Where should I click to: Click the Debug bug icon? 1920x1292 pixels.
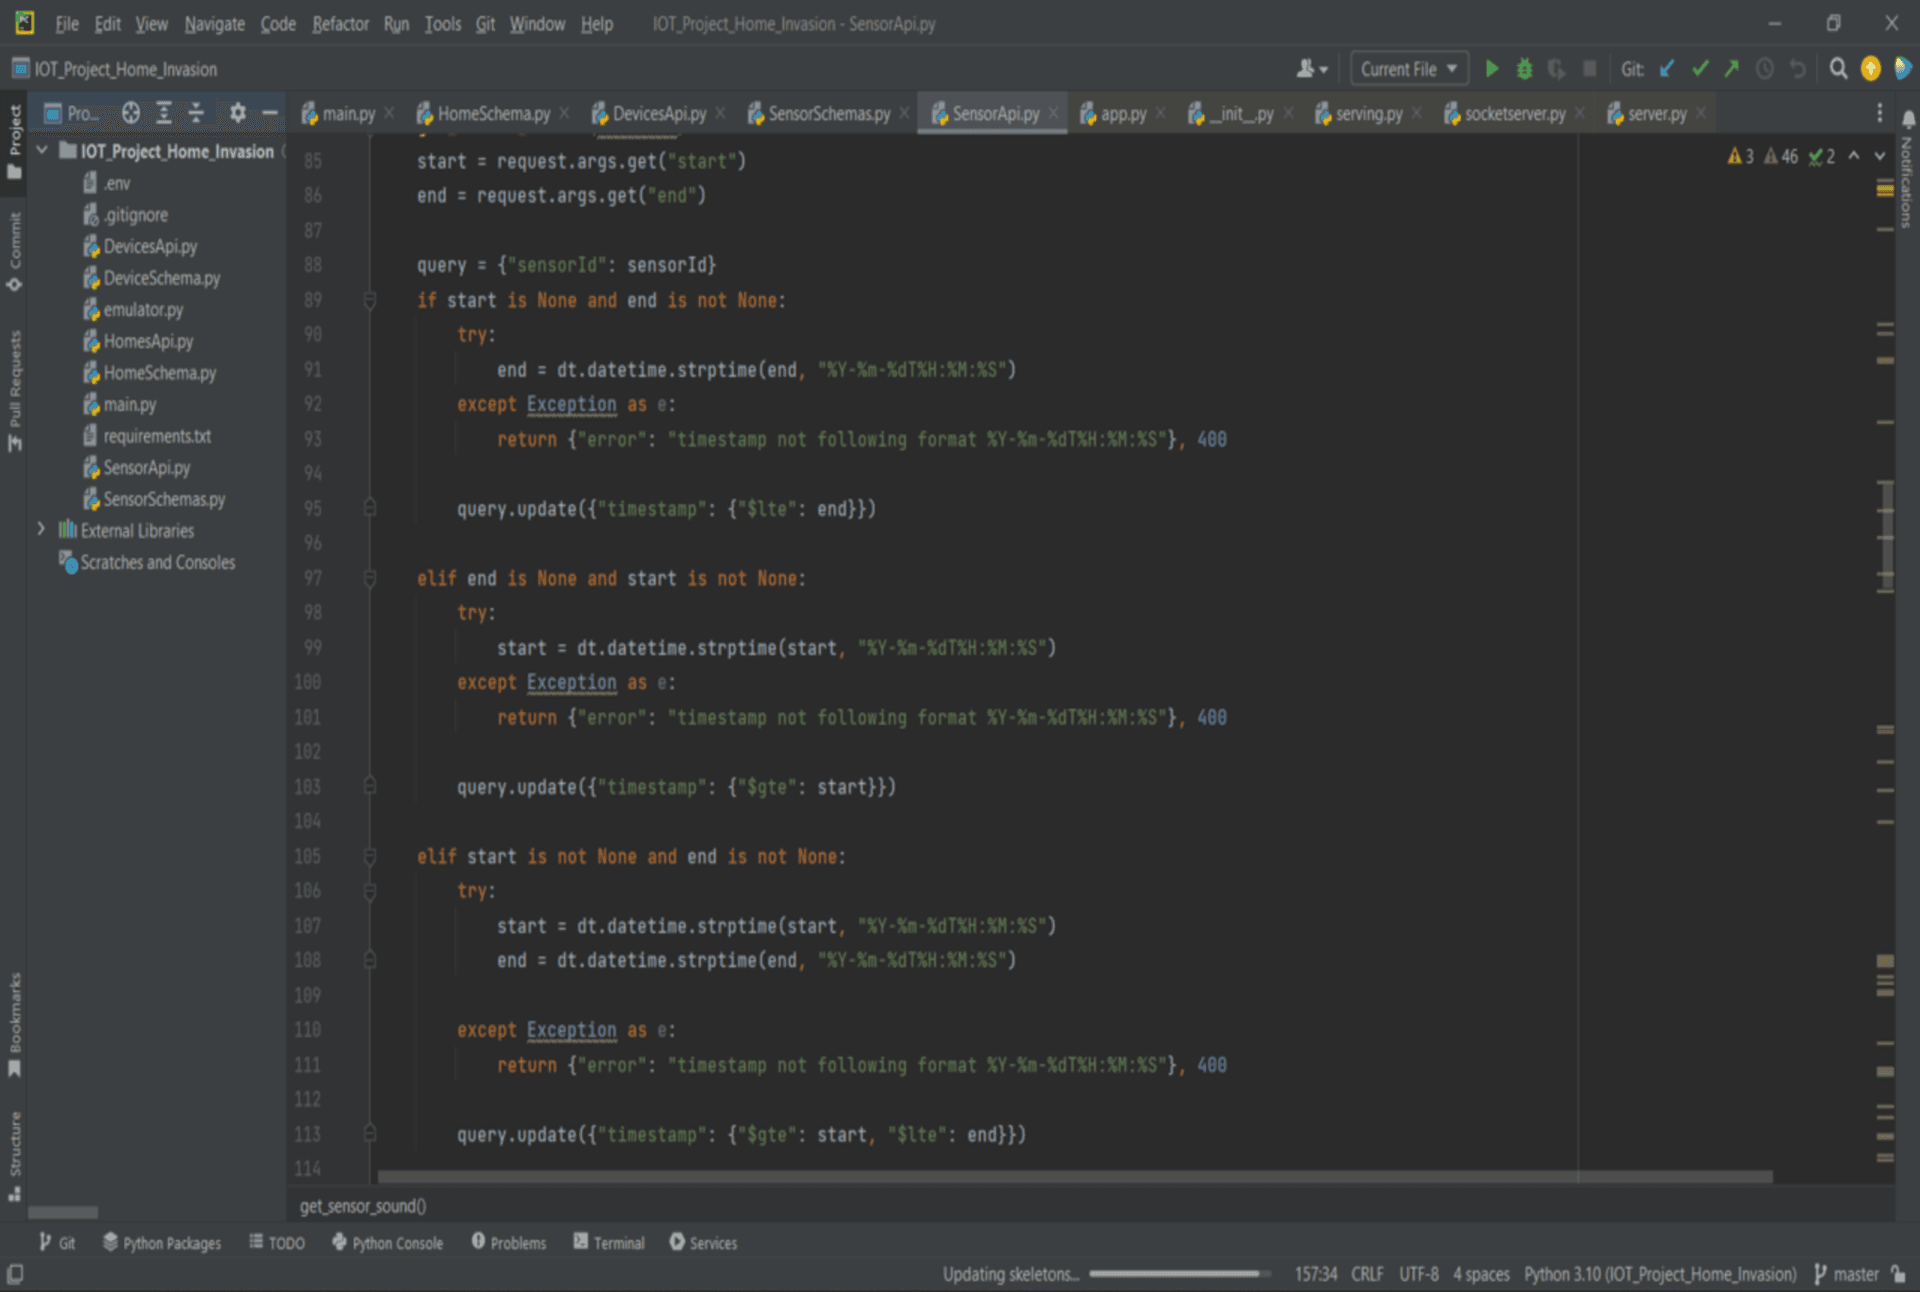pyautogui.click(x=1524, y=69)
